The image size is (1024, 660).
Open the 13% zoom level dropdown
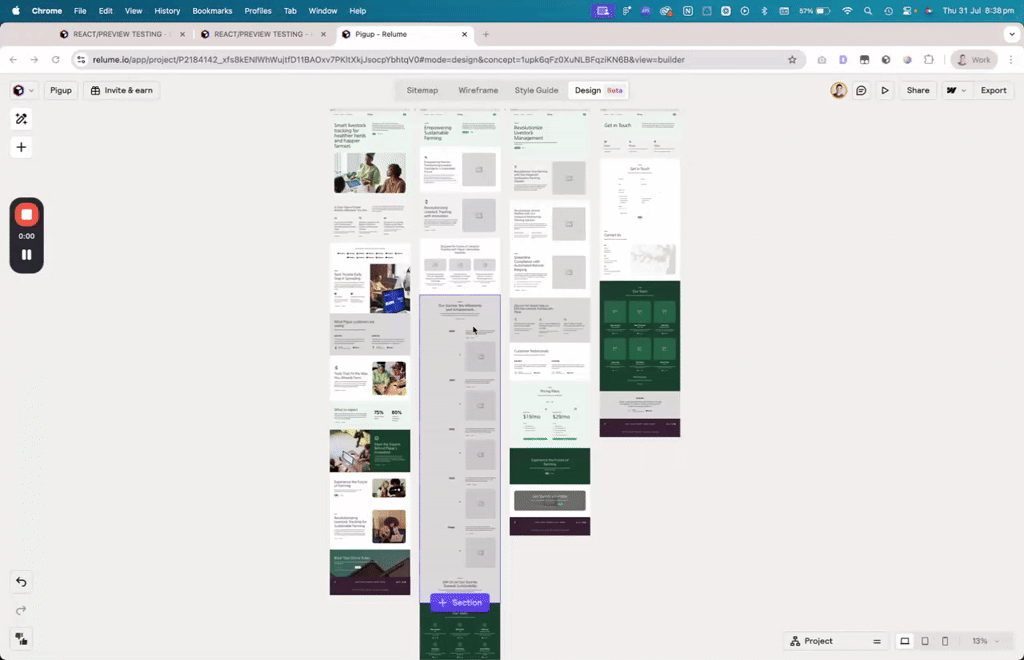point(986,641)
